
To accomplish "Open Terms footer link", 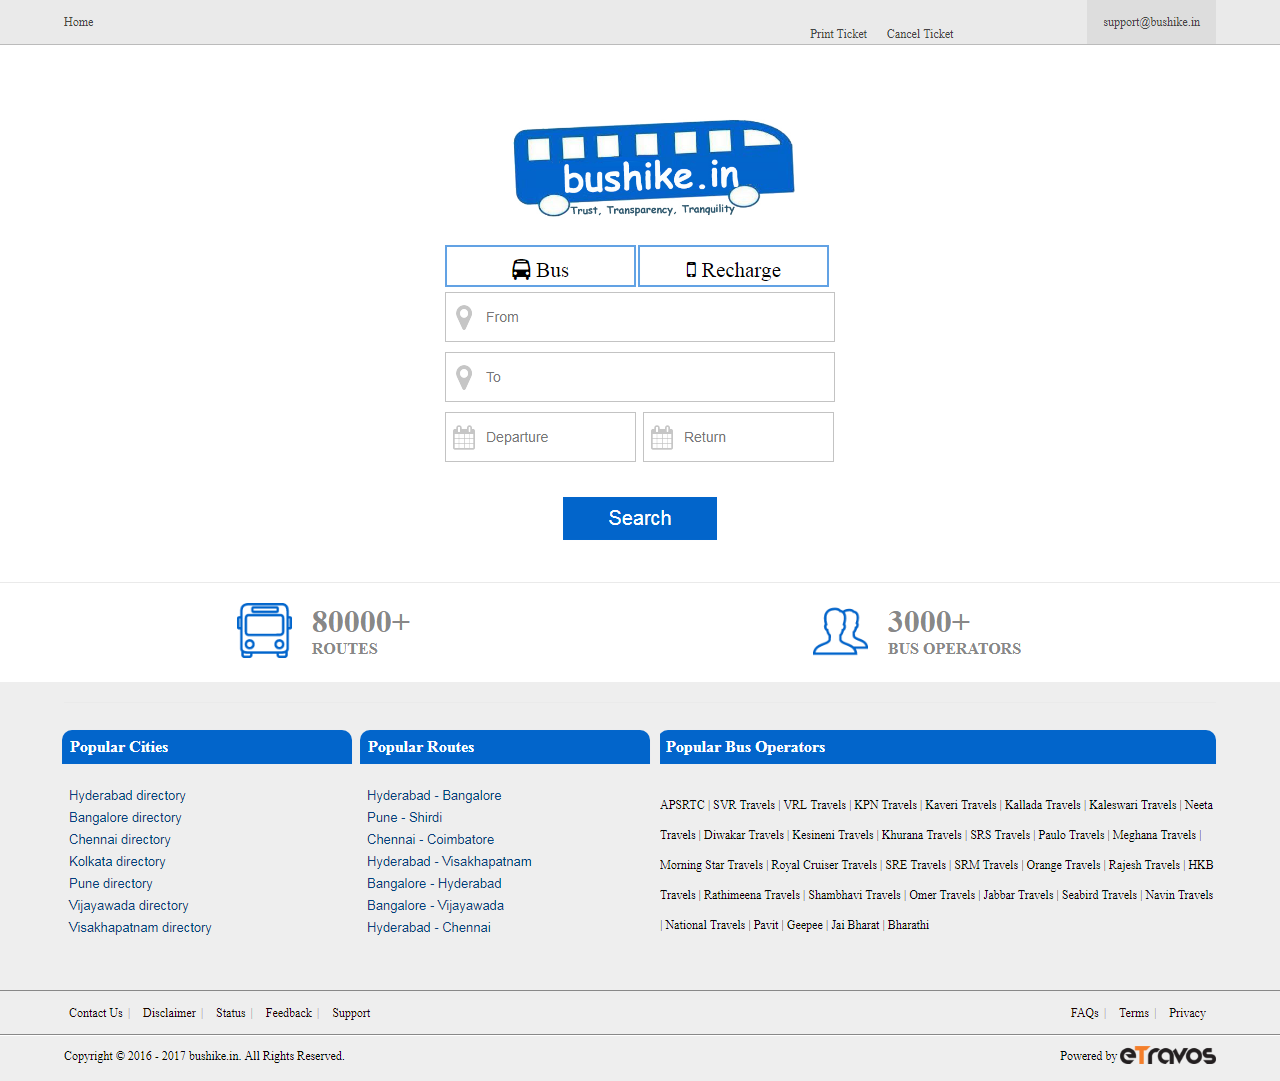I will click(x=1134, y=1013).
